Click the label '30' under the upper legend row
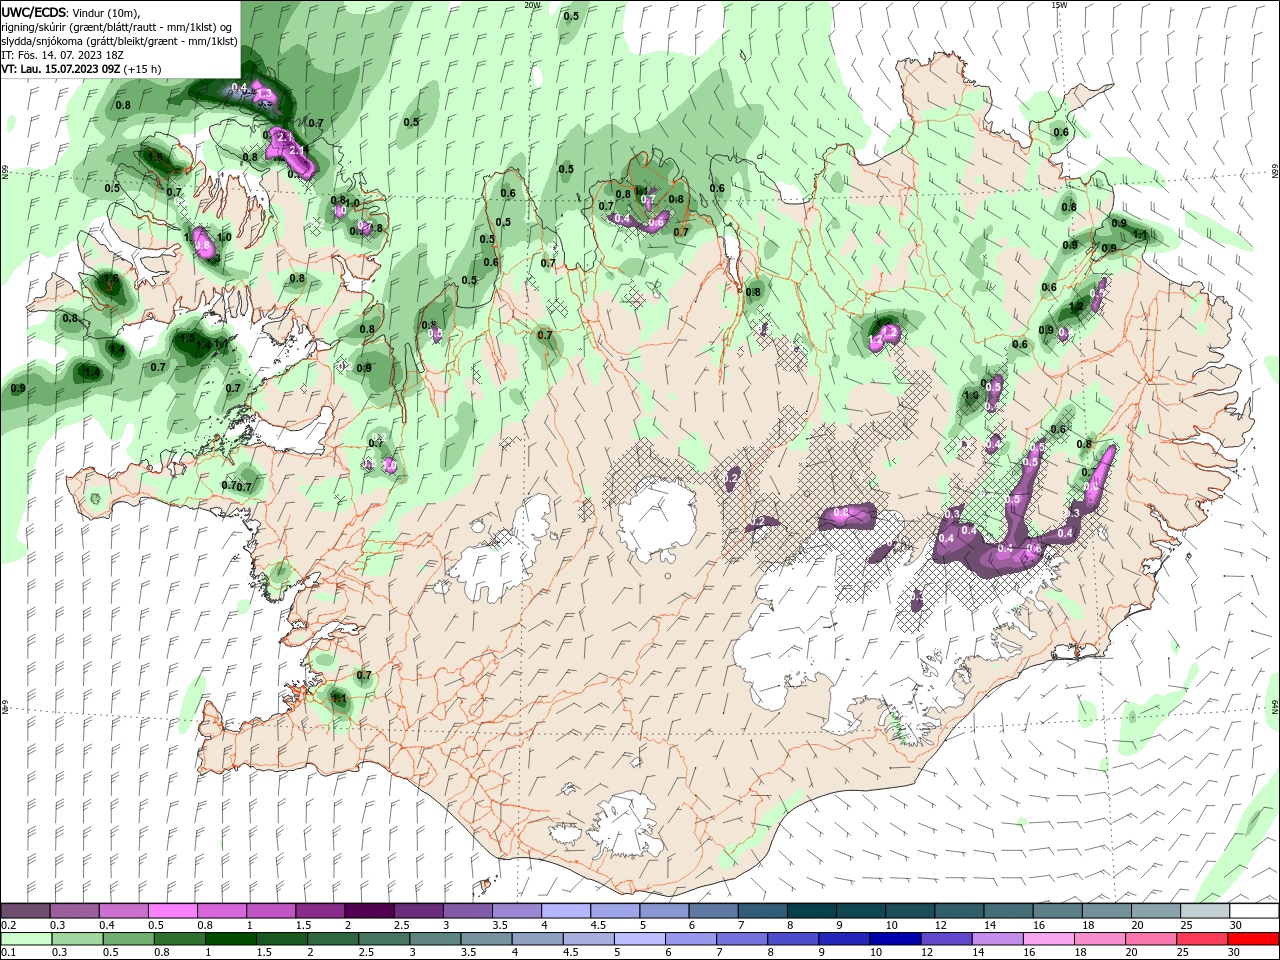This screenshot has width=1280, height=960. tap(1236, 925)
